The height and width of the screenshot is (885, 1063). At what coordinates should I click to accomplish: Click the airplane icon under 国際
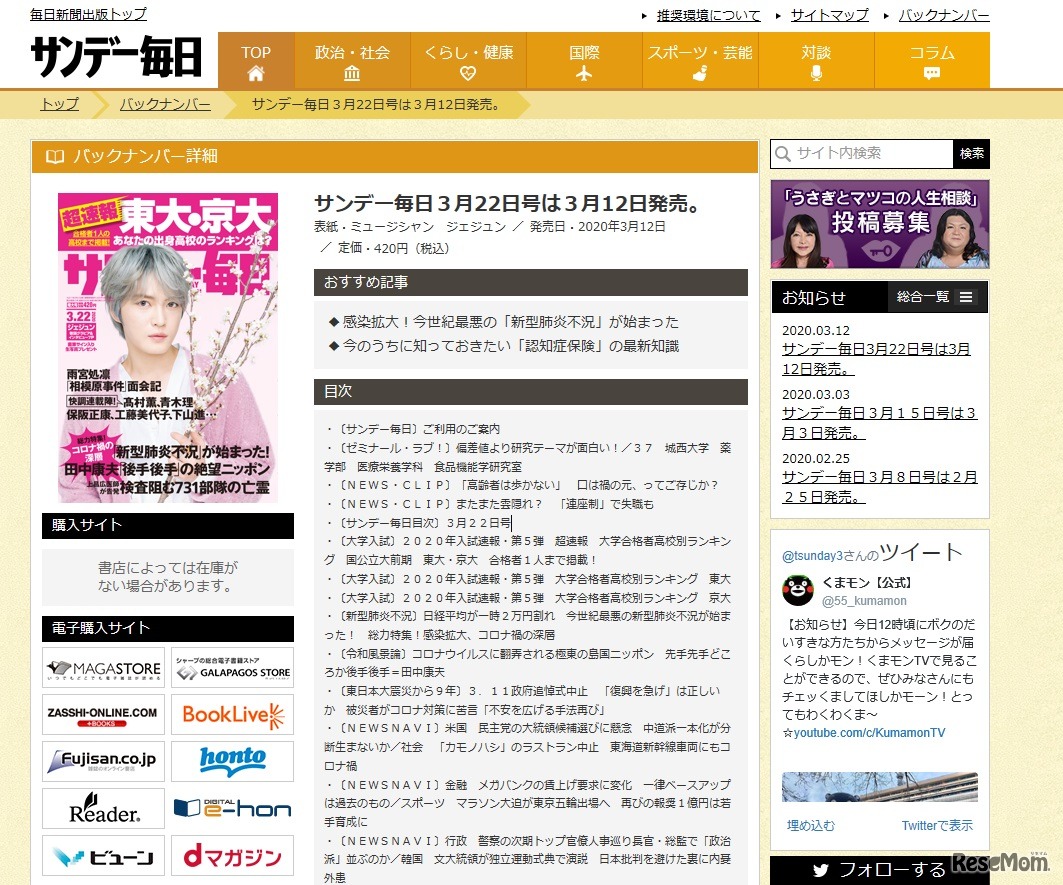585,72
